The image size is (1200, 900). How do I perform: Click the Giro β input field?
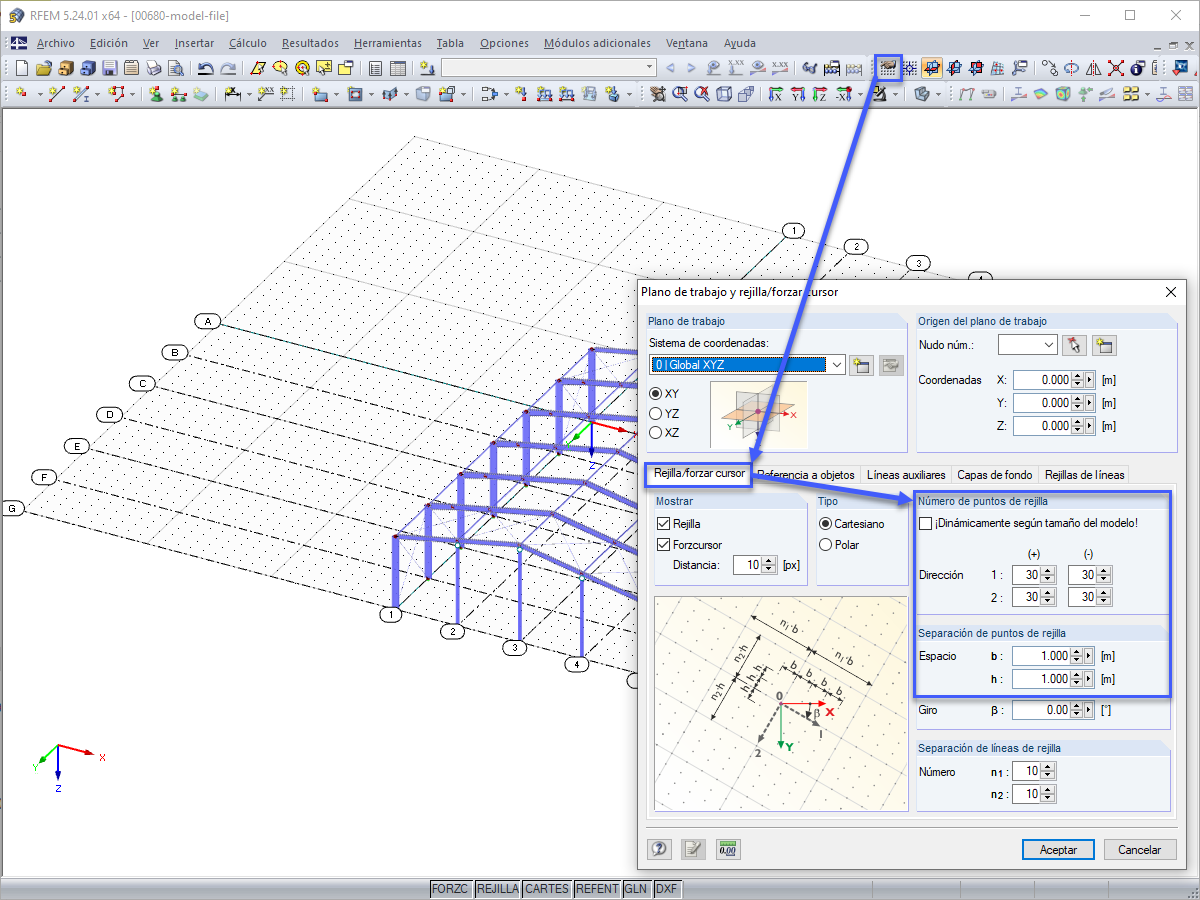[x=1041, y=710]
